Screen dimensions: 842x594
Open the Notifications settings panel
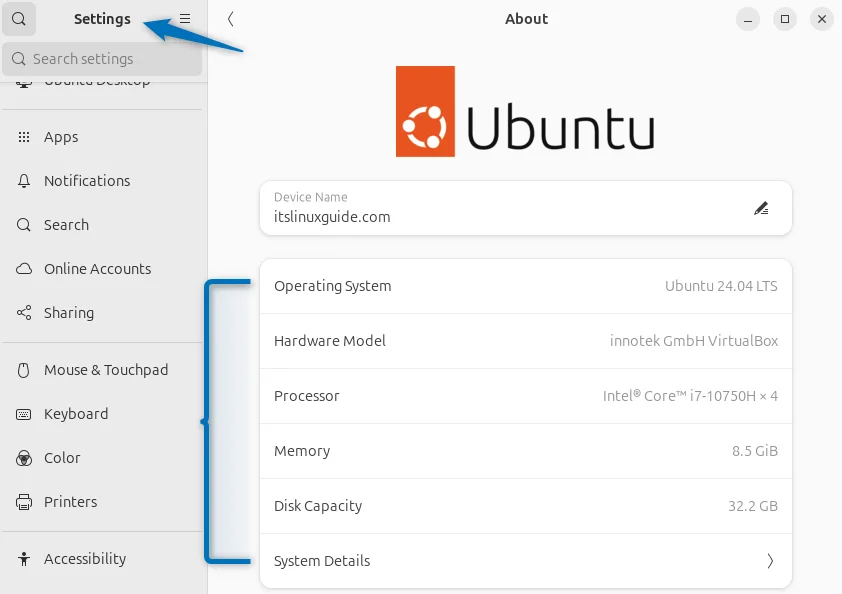coord(102,181)
